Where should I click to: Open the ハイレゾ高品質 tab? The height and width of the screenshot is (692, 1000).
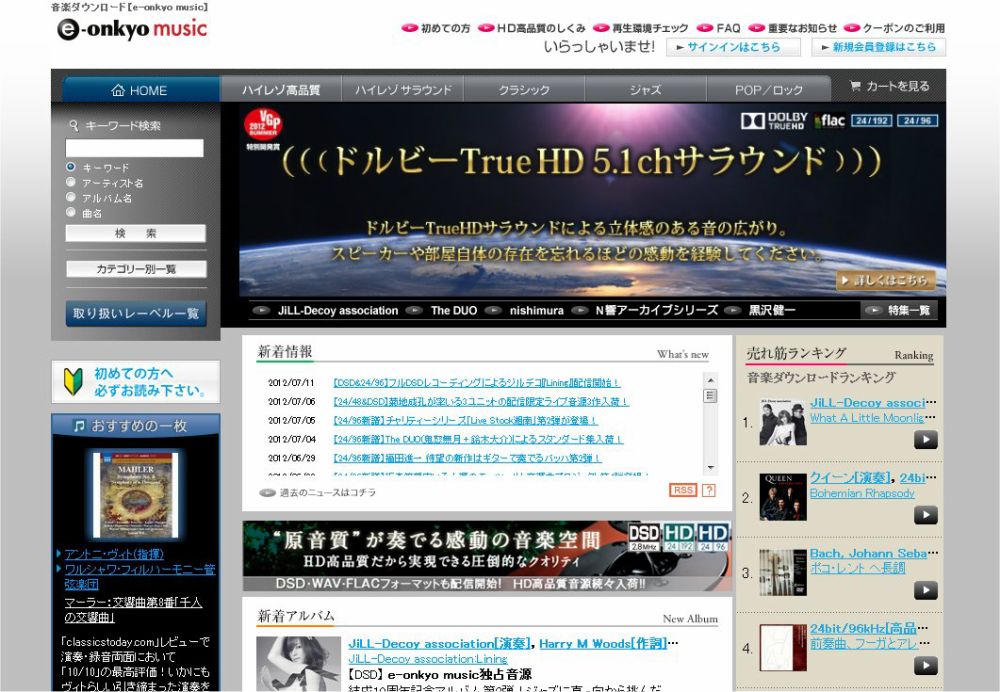[281, 90]
